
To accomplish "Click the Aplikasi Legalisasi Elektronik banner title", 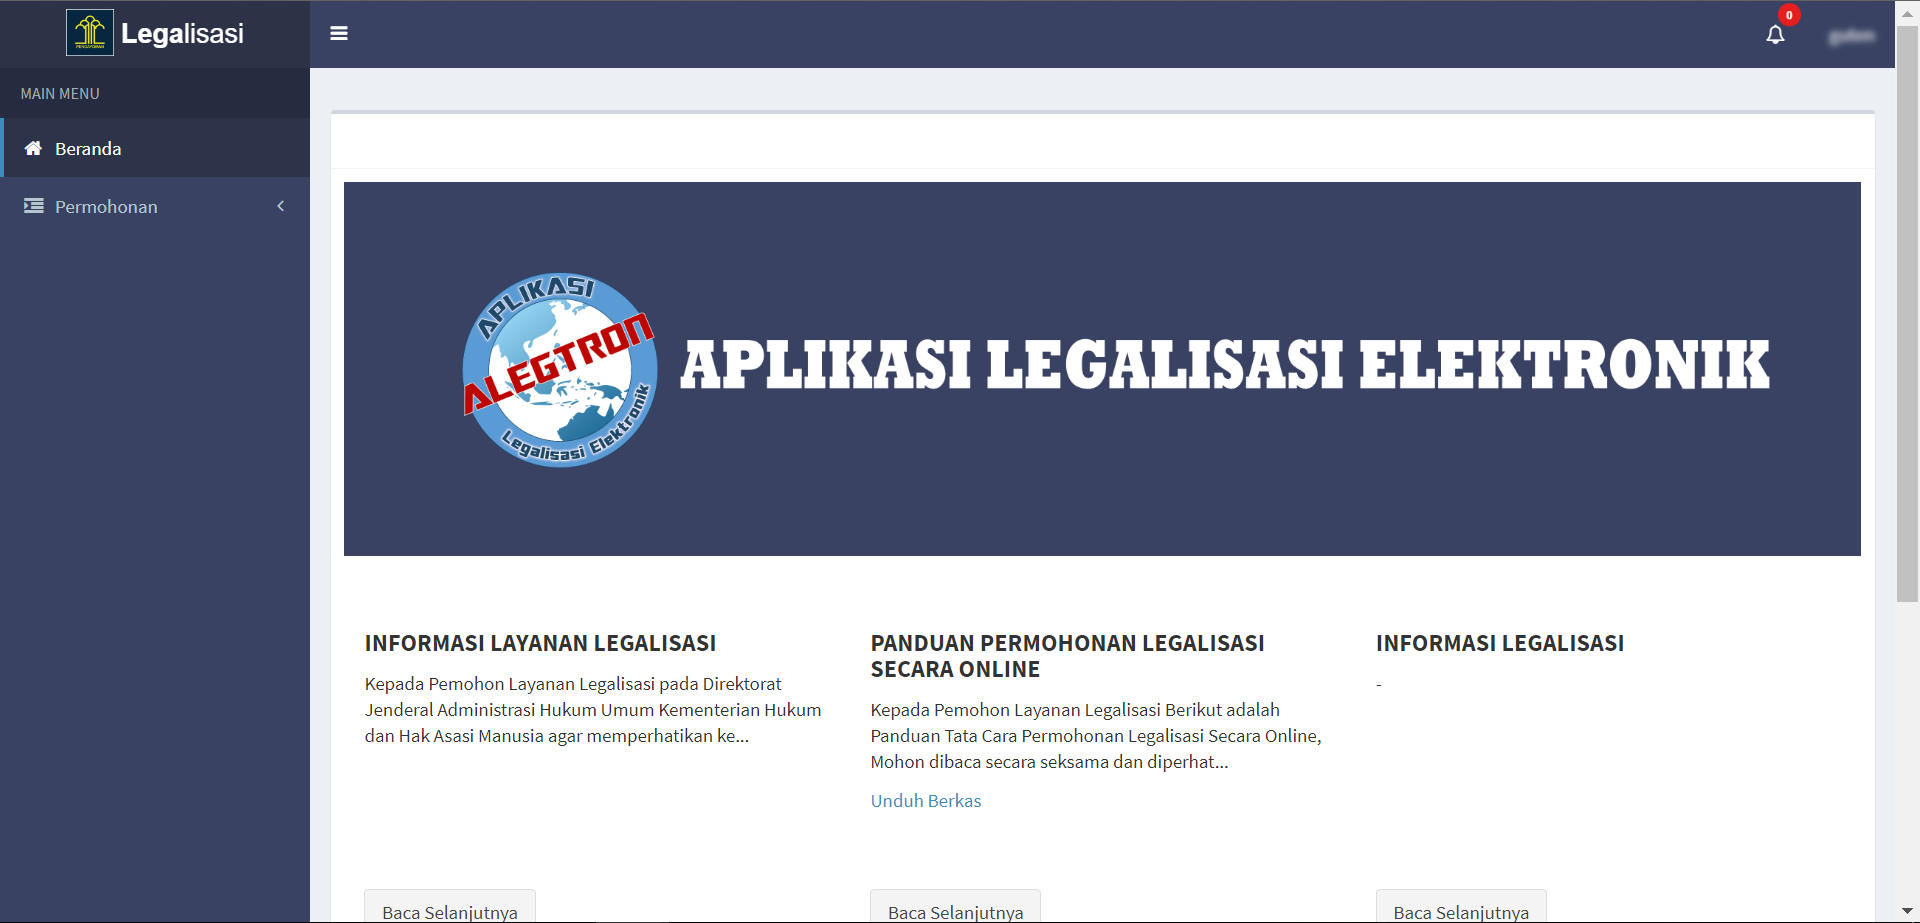I will tap(1224, 365).
